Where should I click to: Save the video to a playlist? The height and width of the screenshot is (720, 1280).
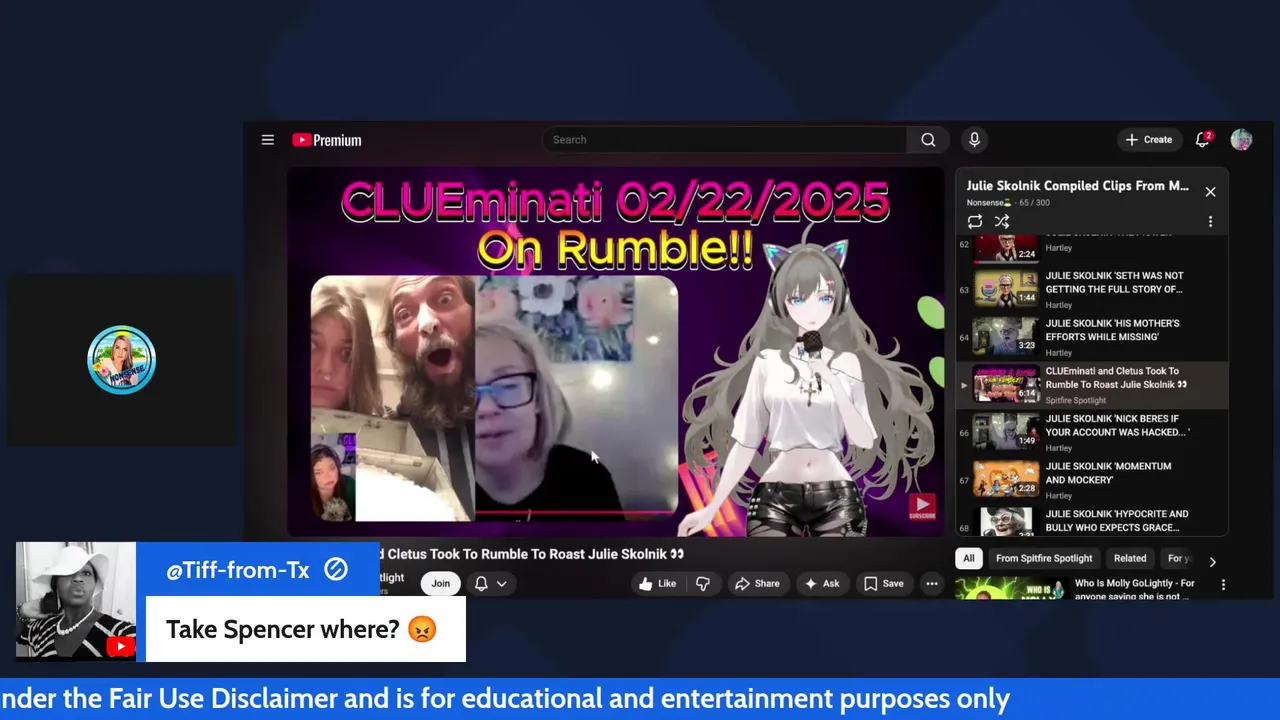coord(884,584)
